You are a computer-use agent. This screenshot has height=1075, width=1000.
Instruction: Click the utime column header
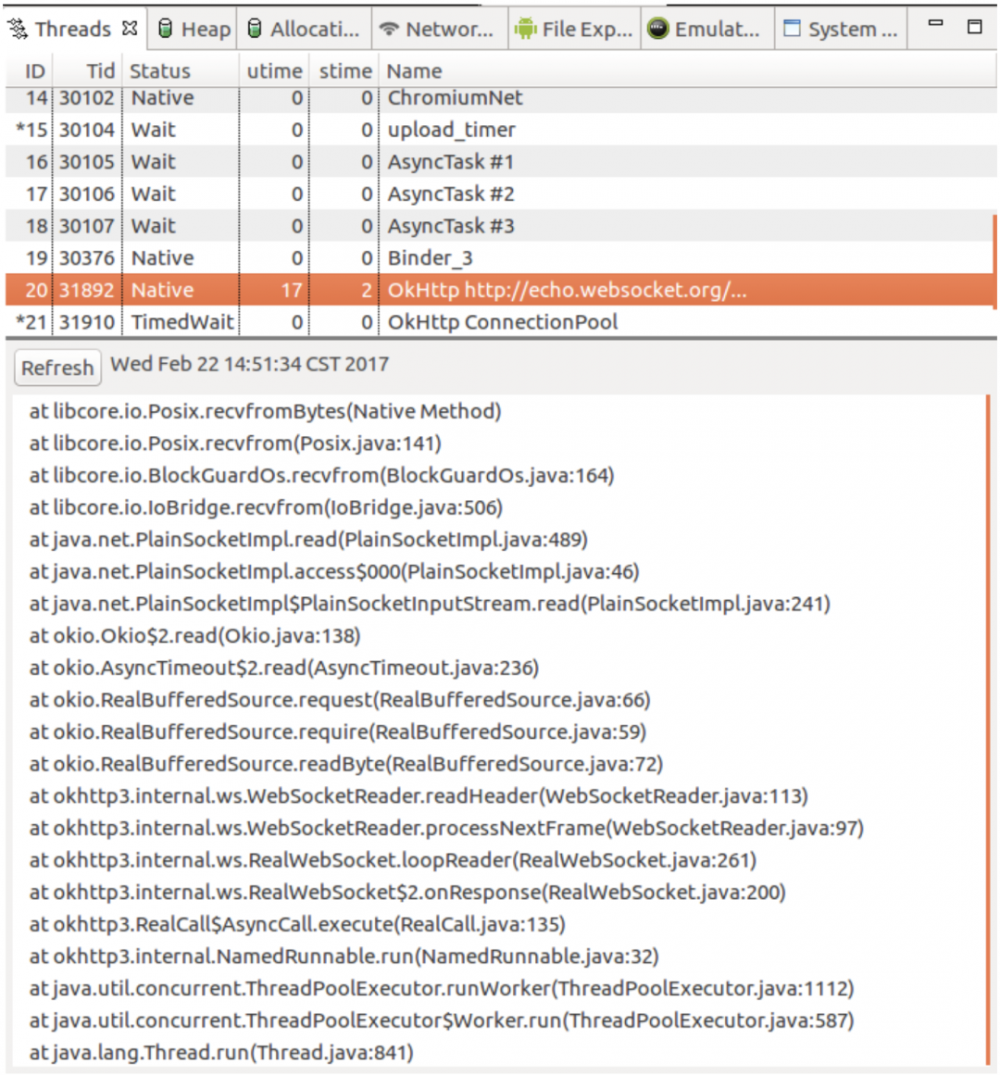click(274, 71)
